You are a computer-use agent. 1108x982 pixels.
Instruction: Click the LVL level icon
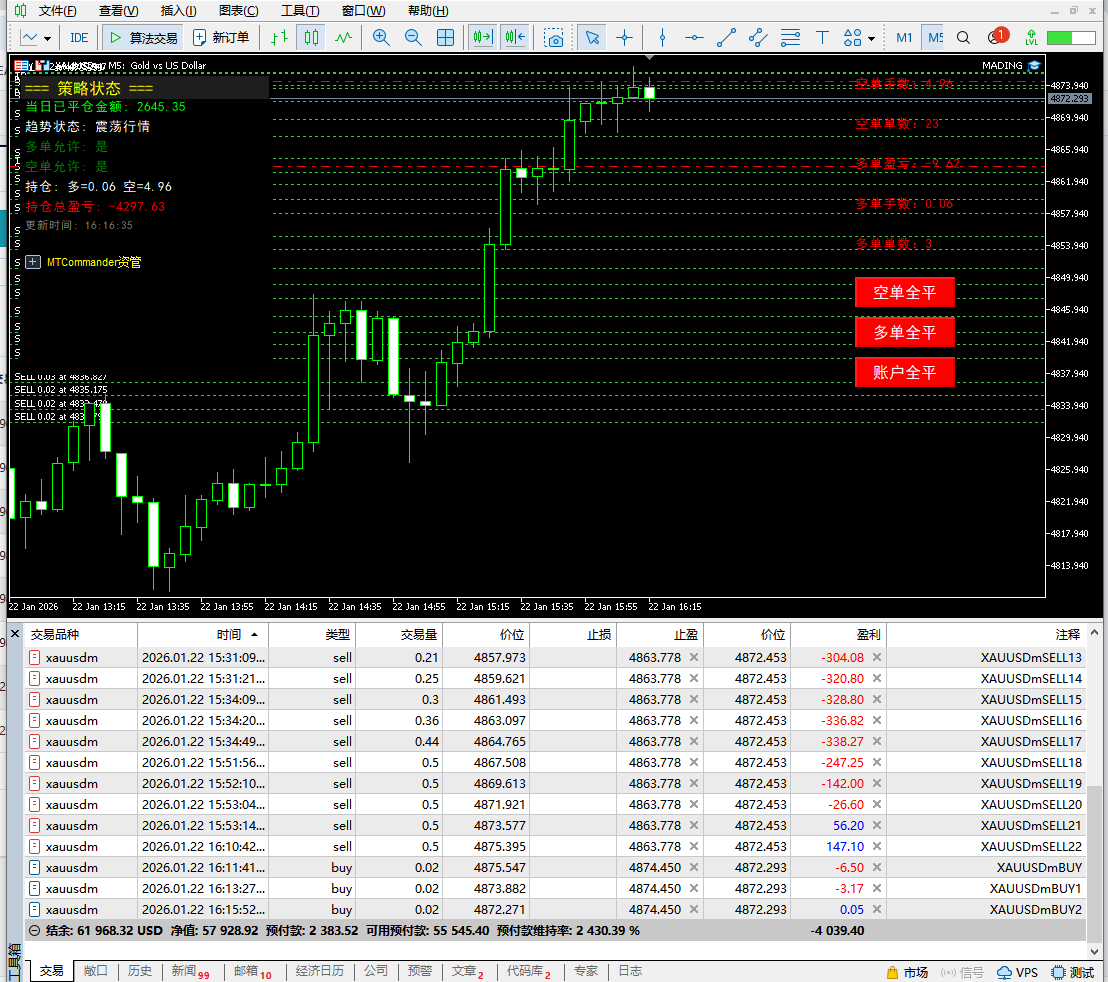[x=1032, y=37]
